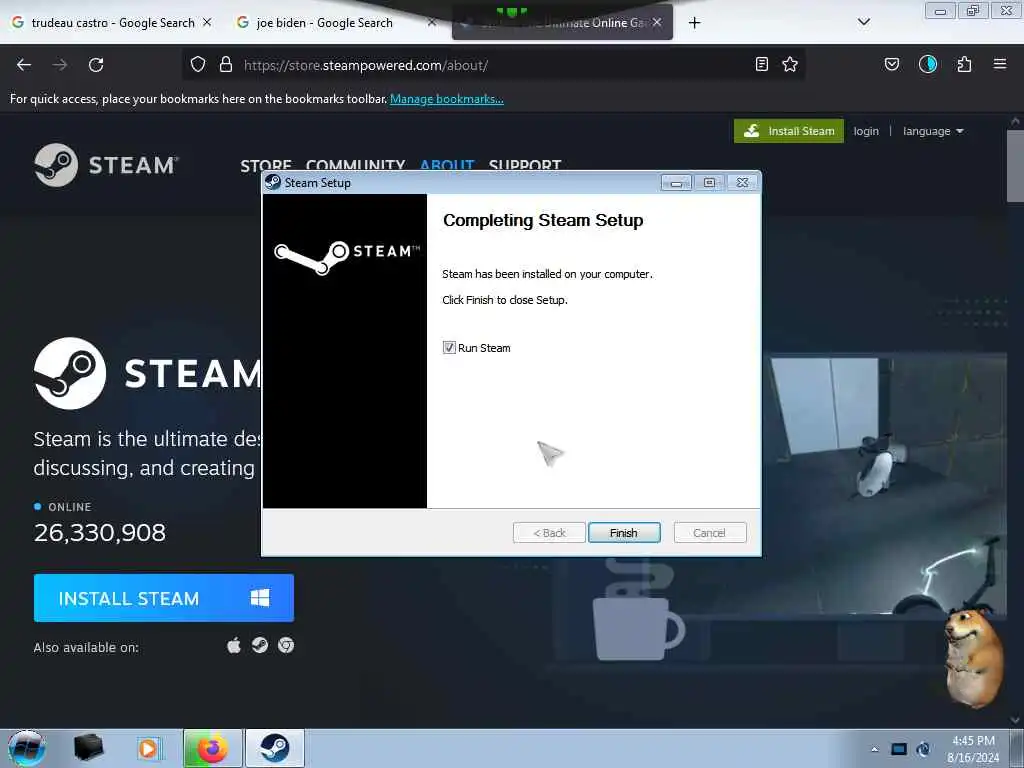
Task: Open the black box taskbar icon
Action: pos(89,748)
